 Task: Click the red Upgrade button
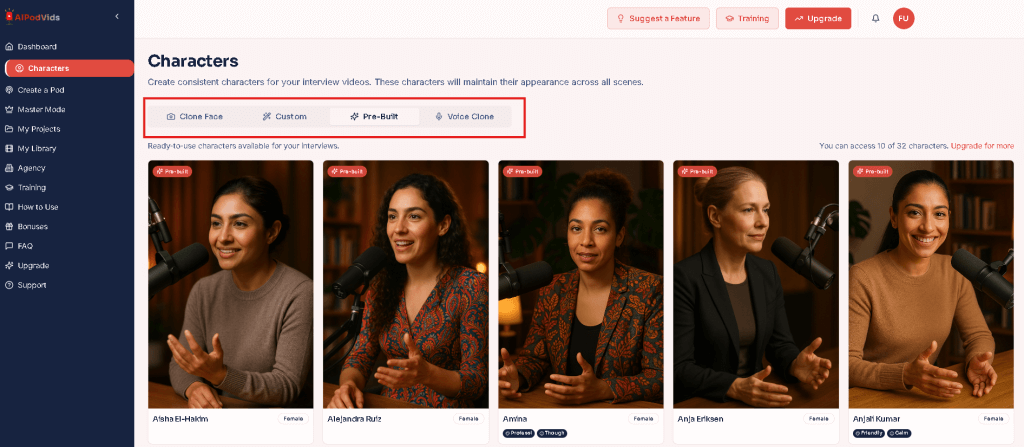coord(818,18)
